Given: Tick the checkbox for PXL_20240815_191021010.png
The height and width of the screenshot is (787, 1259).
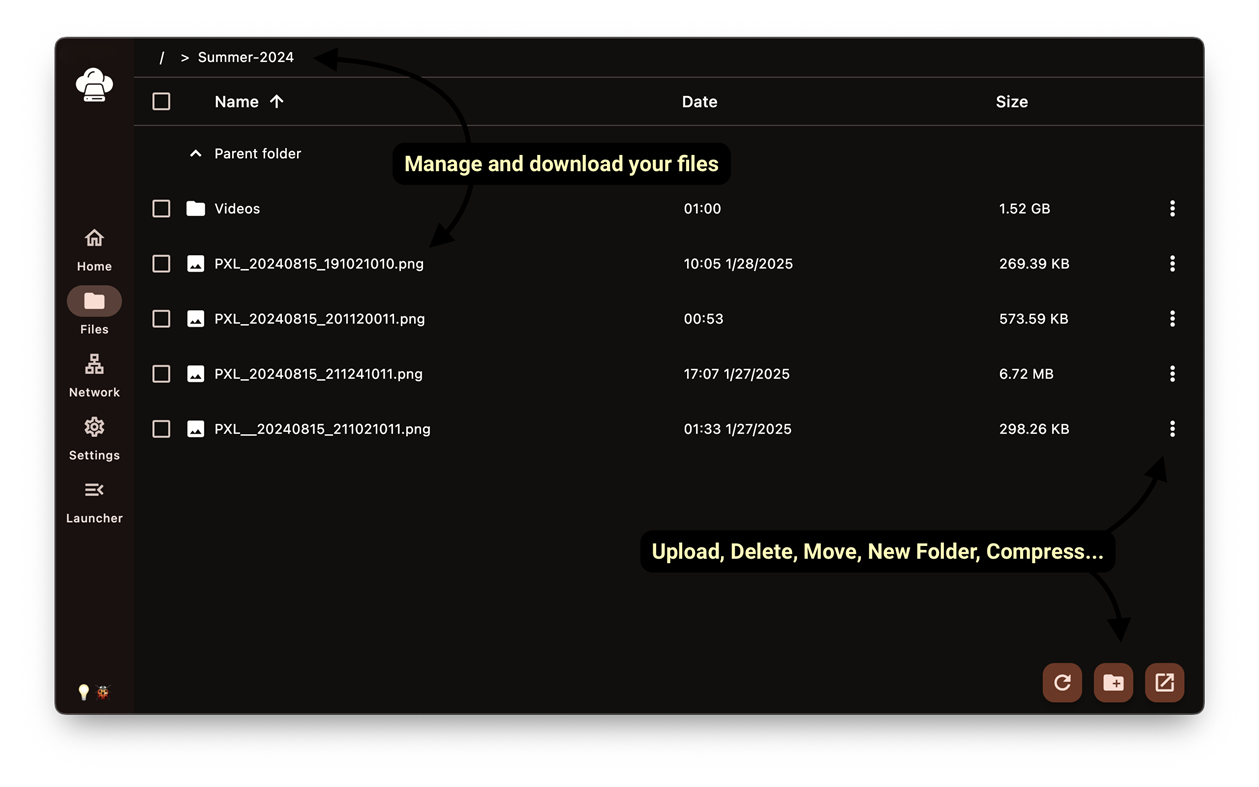Looking at the screenshot, I should pyautogui.click(x=161, y=263).
